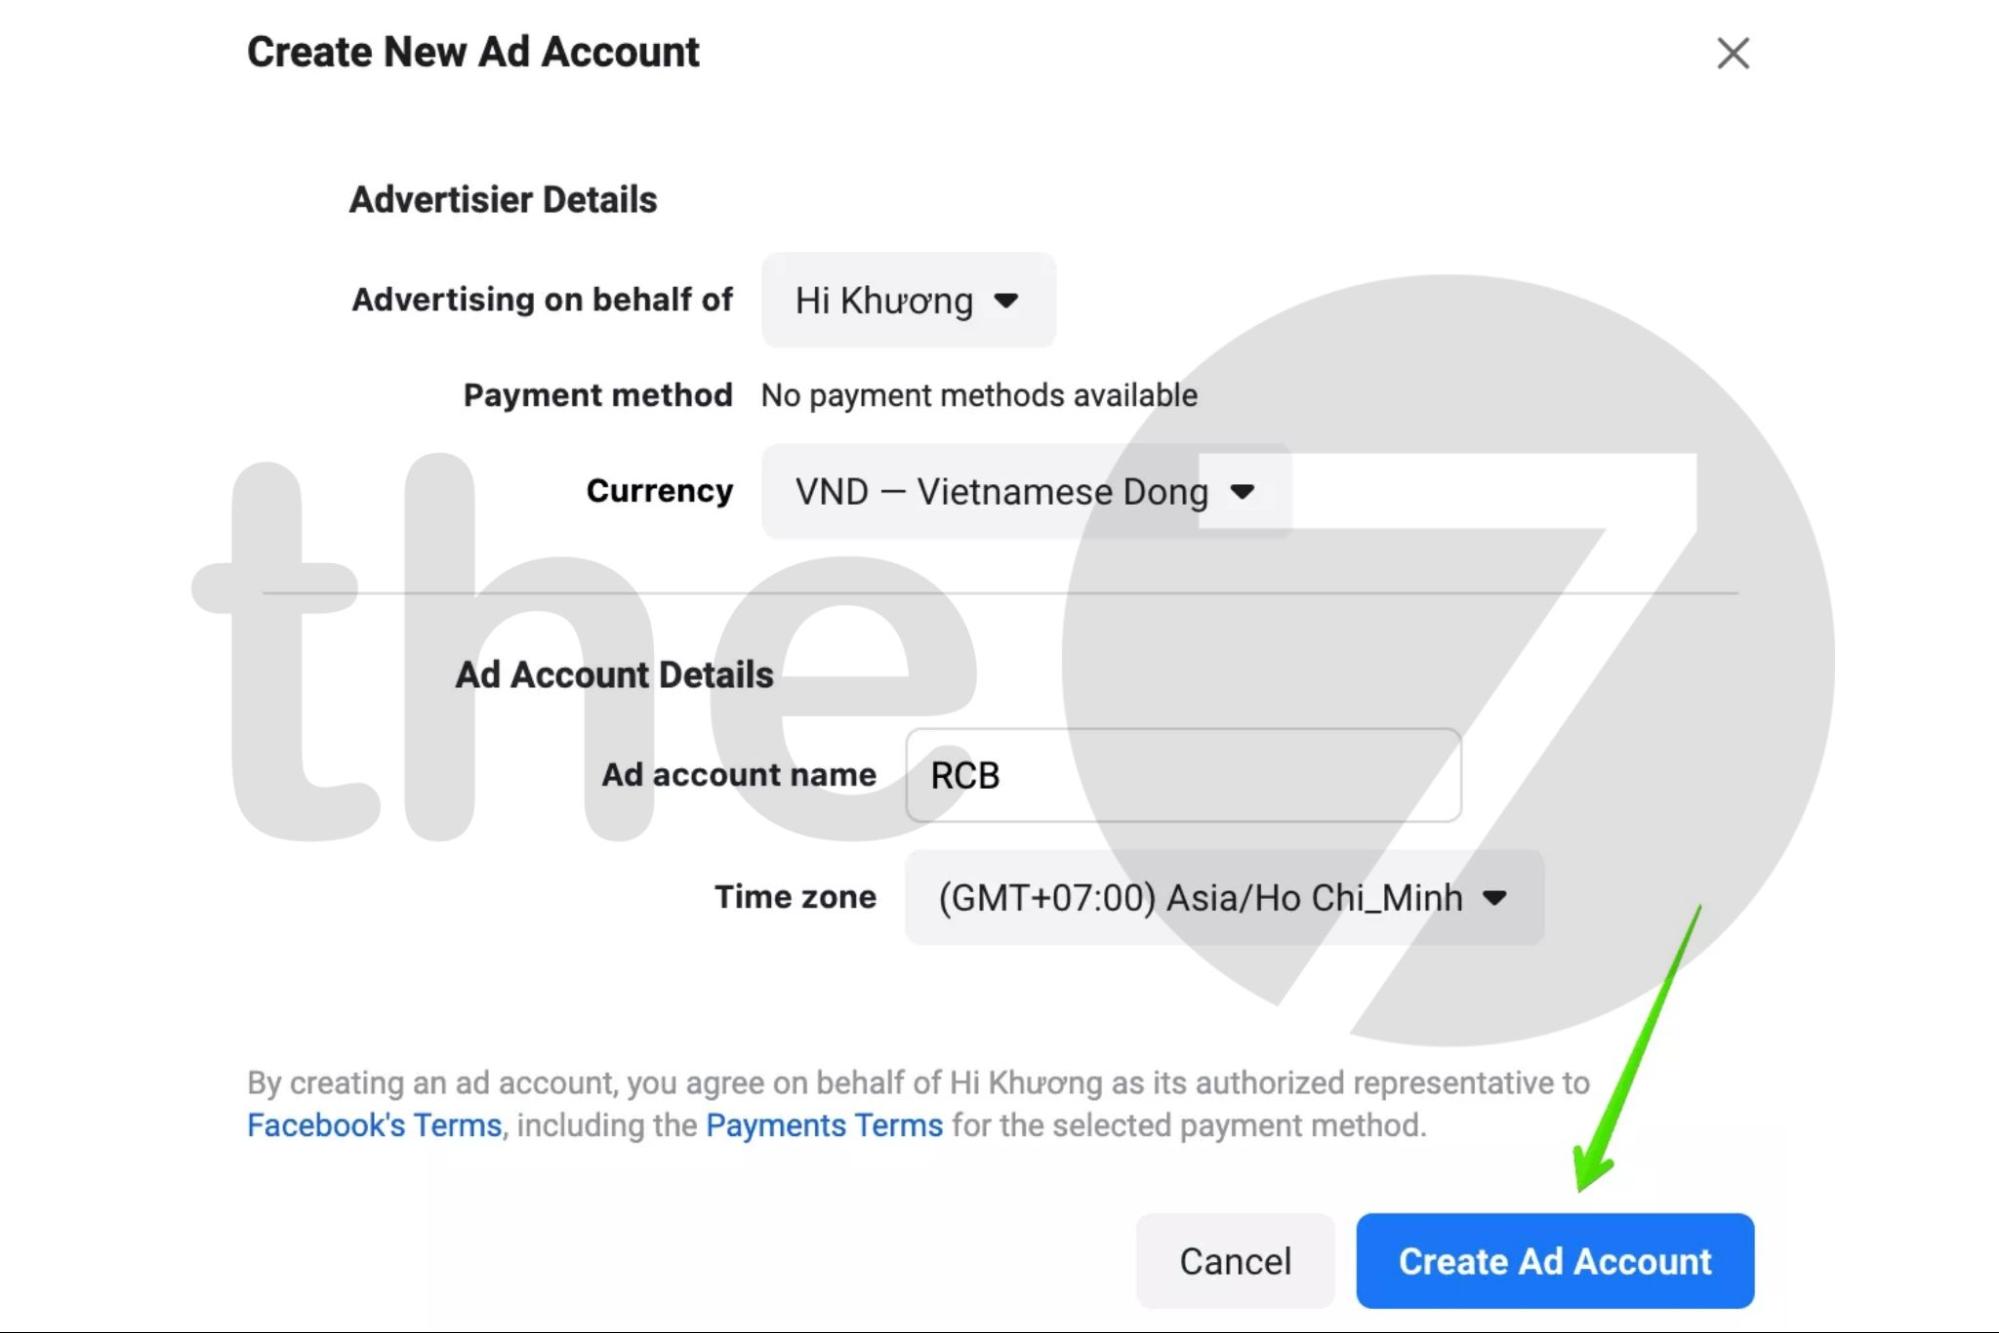Image resolution: width=1999 pixels, height=1333 pixels.
Task: Click the Cancel button
Action: pyautogui.click(x=1235, y=1261)
